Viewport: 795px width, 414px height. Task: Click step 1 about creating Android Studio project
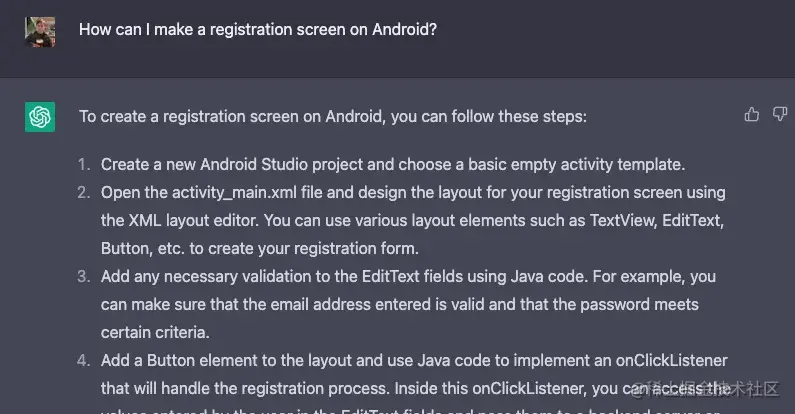pos(393,165)
